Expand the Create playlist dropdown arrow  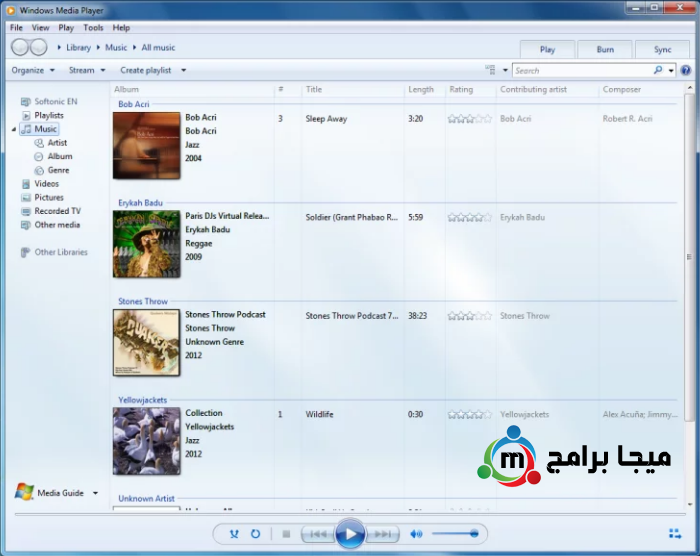point(183,71)
